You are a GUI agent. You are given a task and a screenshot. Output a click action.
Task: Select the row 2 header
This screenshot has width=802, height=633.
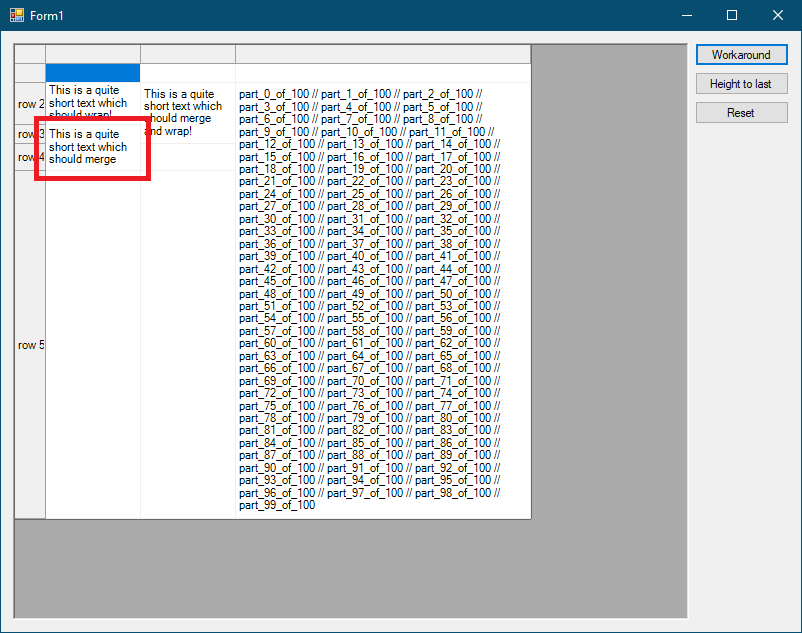[30, 104]
